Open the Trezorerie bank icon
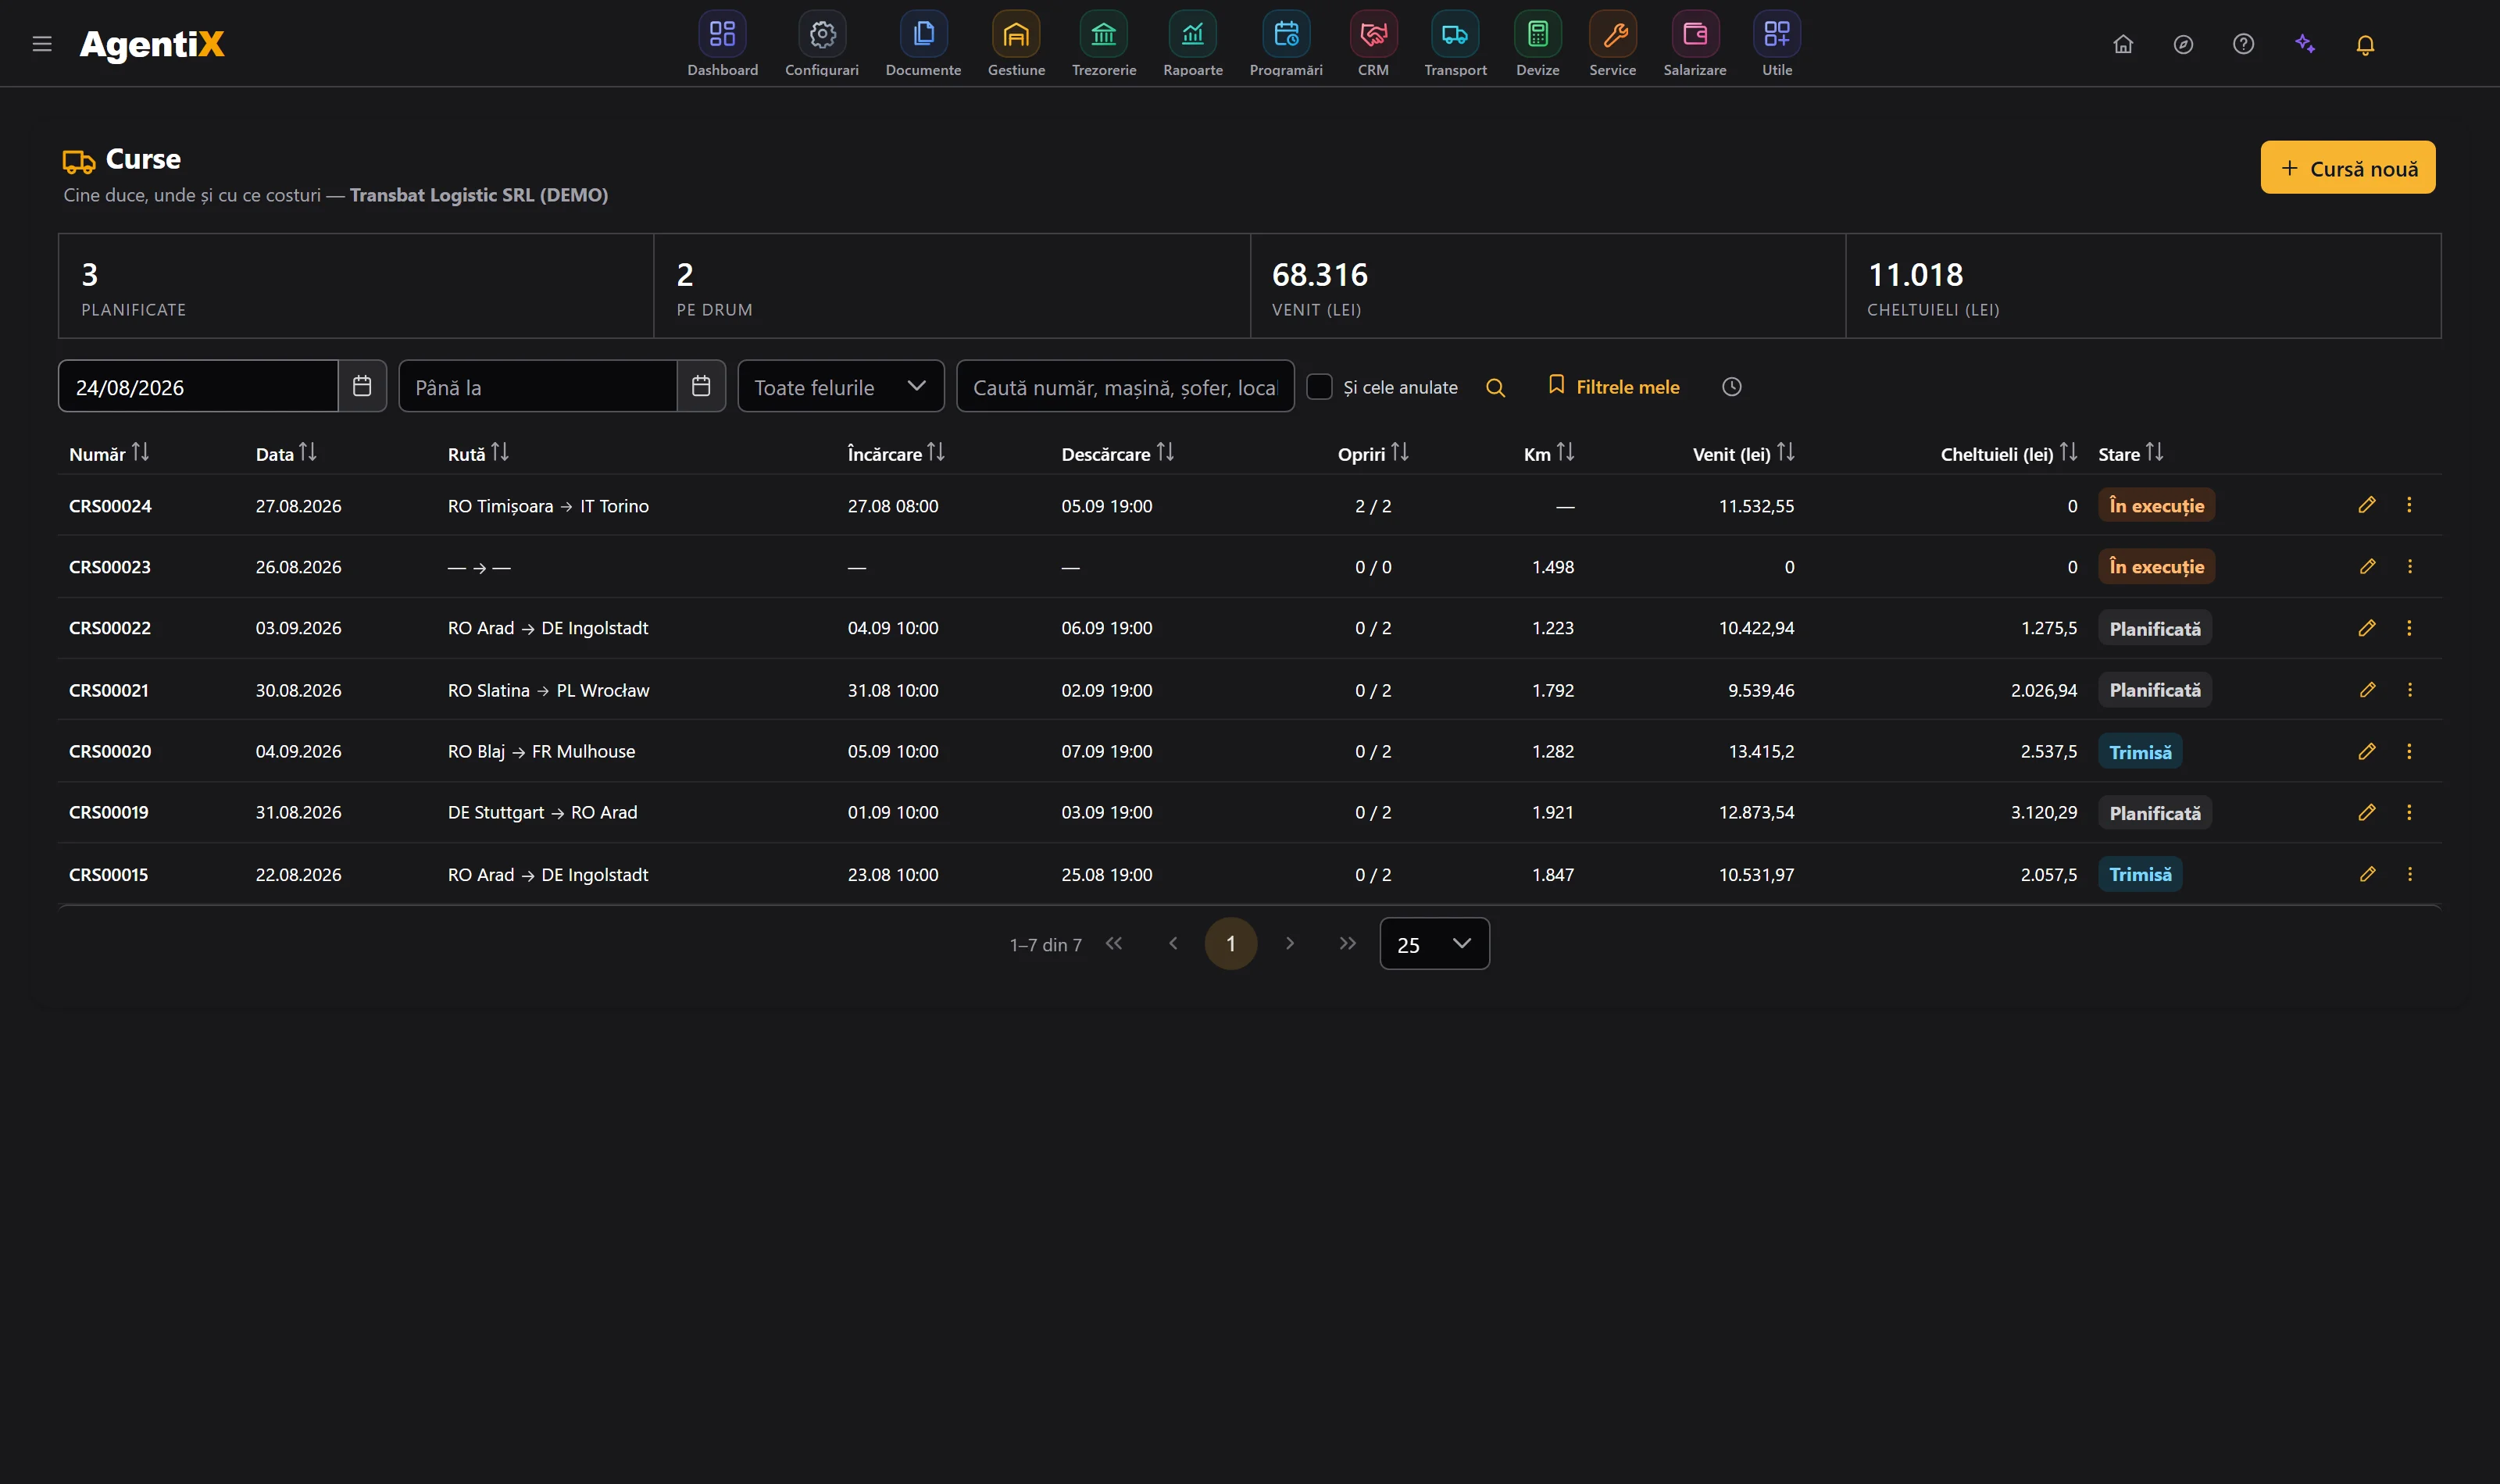 tap(1103, 35)
